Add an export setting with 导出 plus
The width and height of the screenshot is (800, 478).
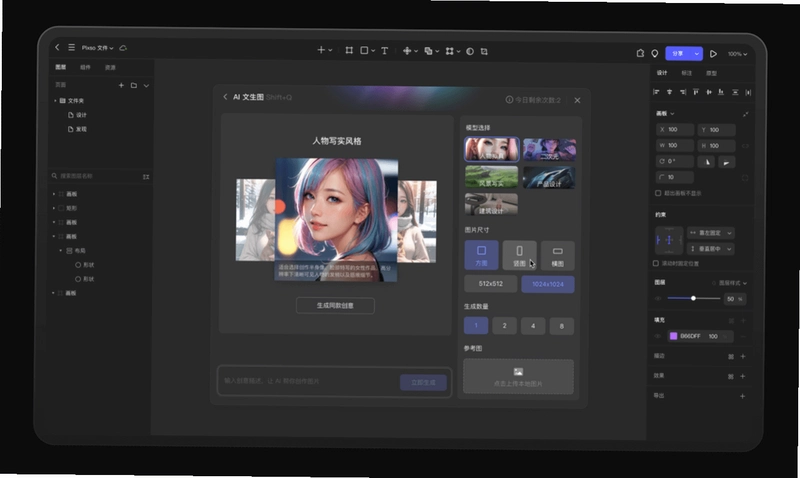pyautogui.click(x=743, y=396)
